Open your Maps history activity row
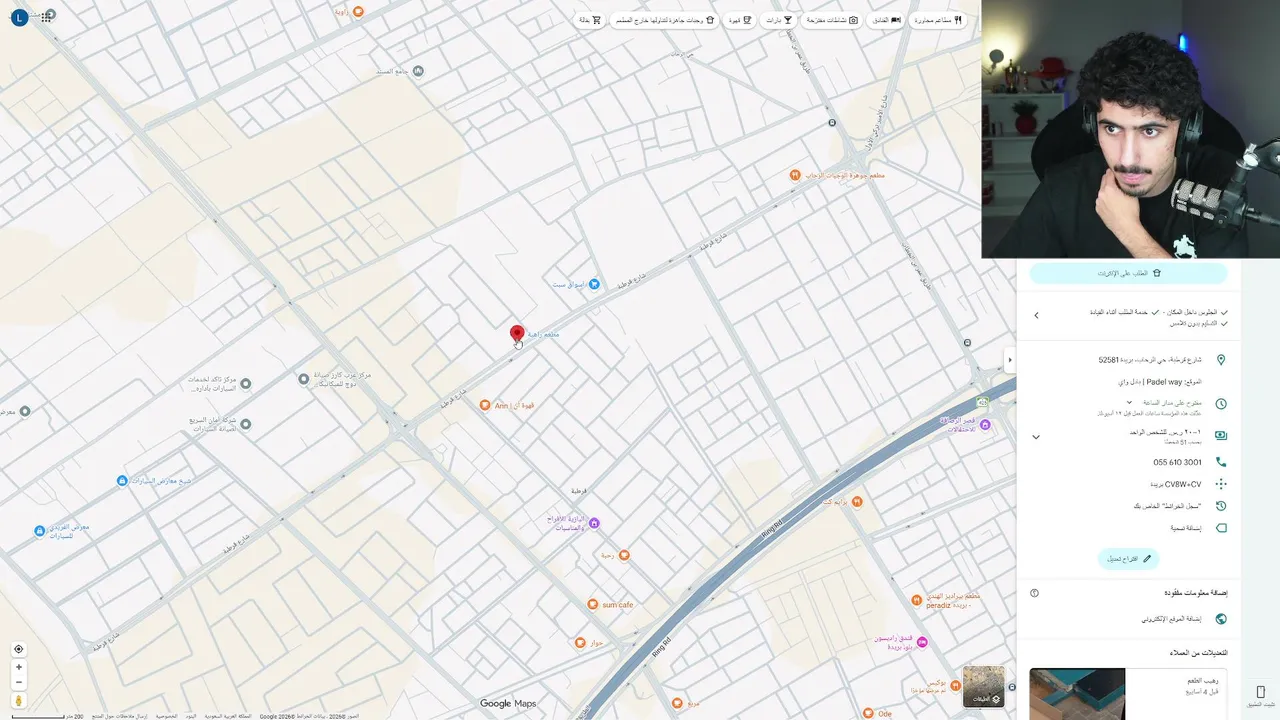 [1128, 506]
